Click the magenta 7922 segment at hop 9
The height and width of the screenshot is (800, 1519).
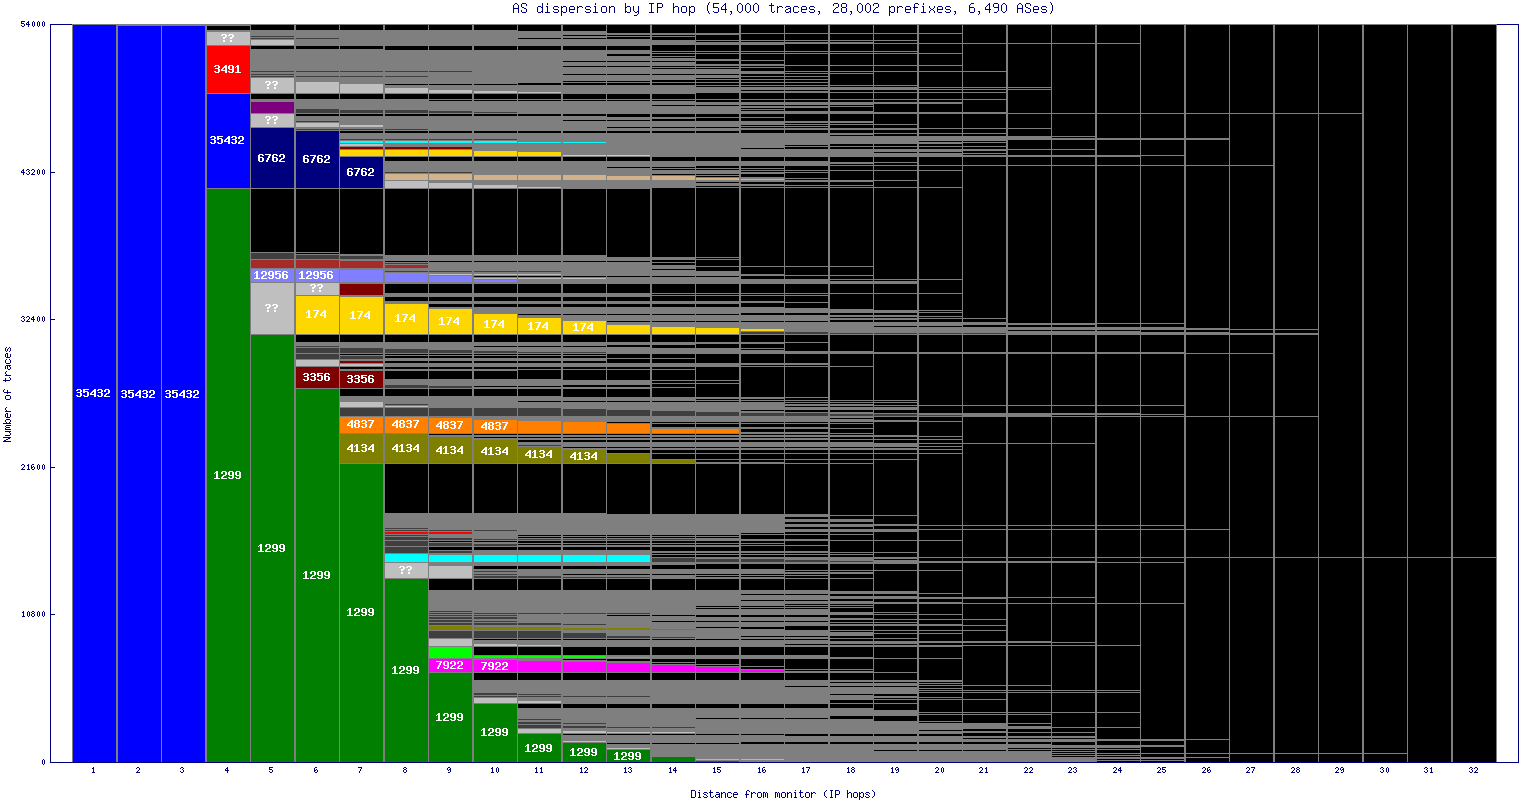450,665
